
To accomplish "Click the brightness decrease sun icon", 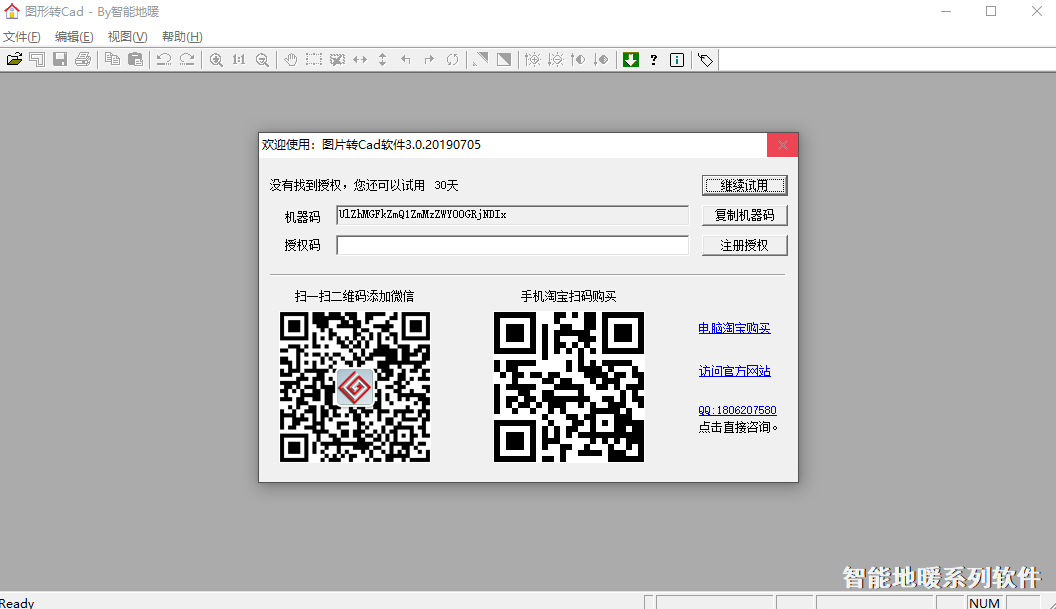I will click(555, 59).
